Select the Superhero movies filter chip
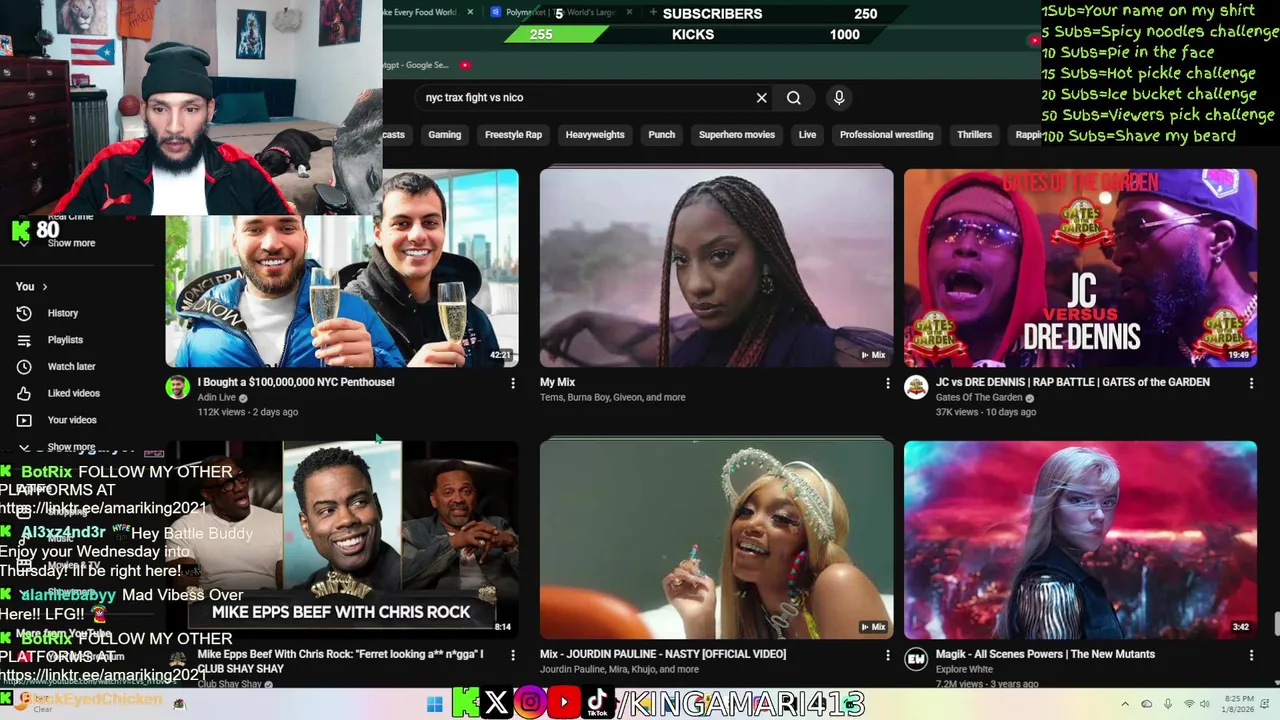 point(737,135)
